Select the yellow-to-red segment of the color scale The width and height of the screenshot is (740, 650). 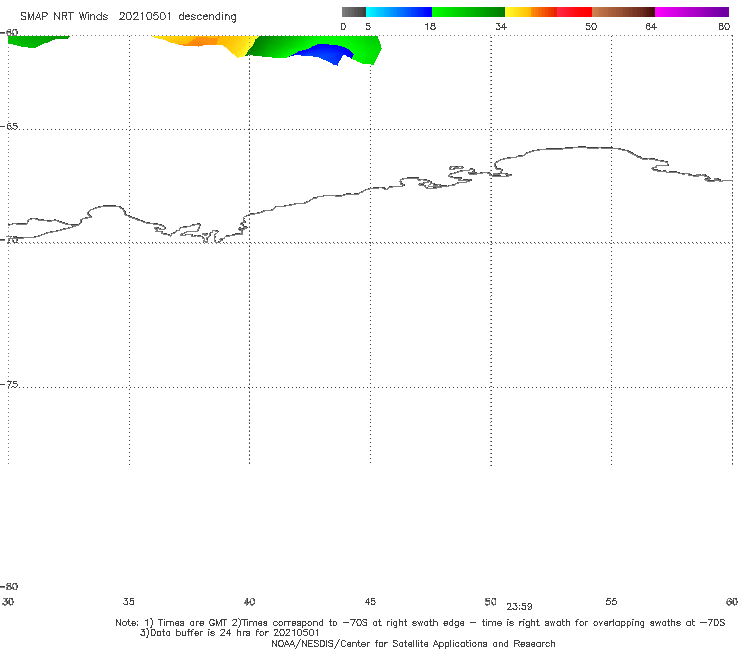point(548,12)
